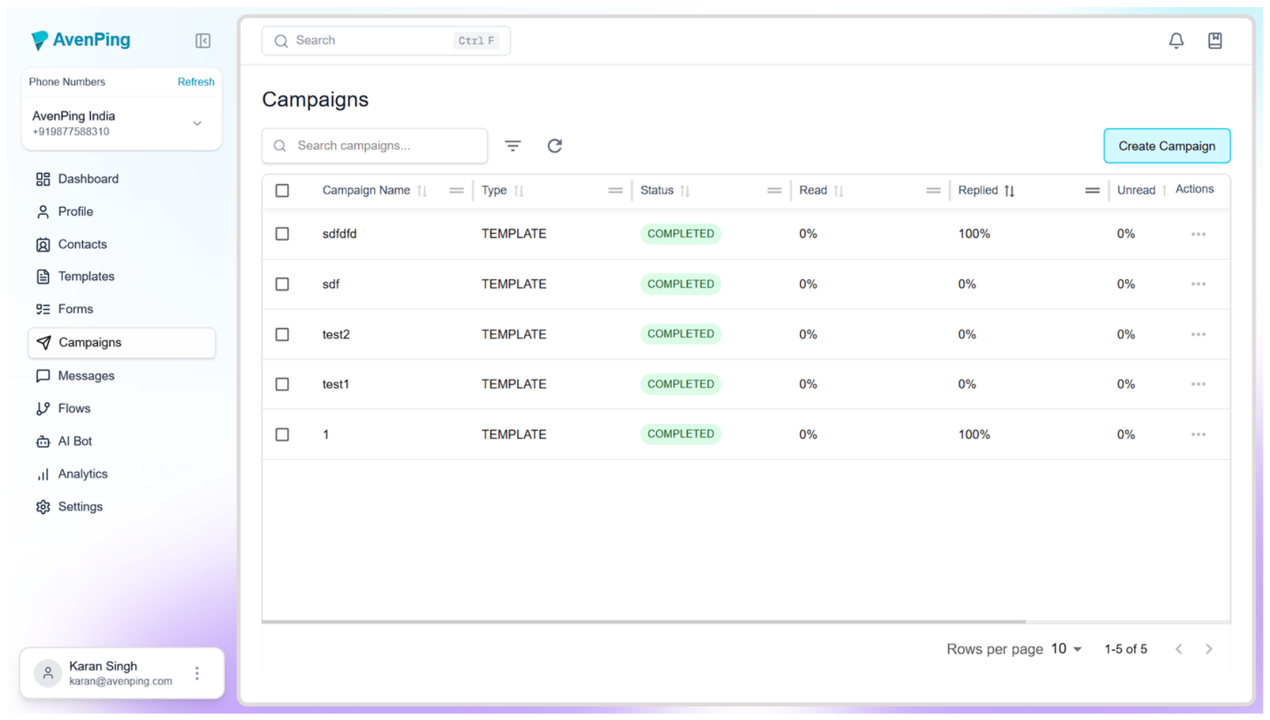Click the Refresh phone numbers link
The width and height of the screenshot is (1270, 720).
coord(196,82)
